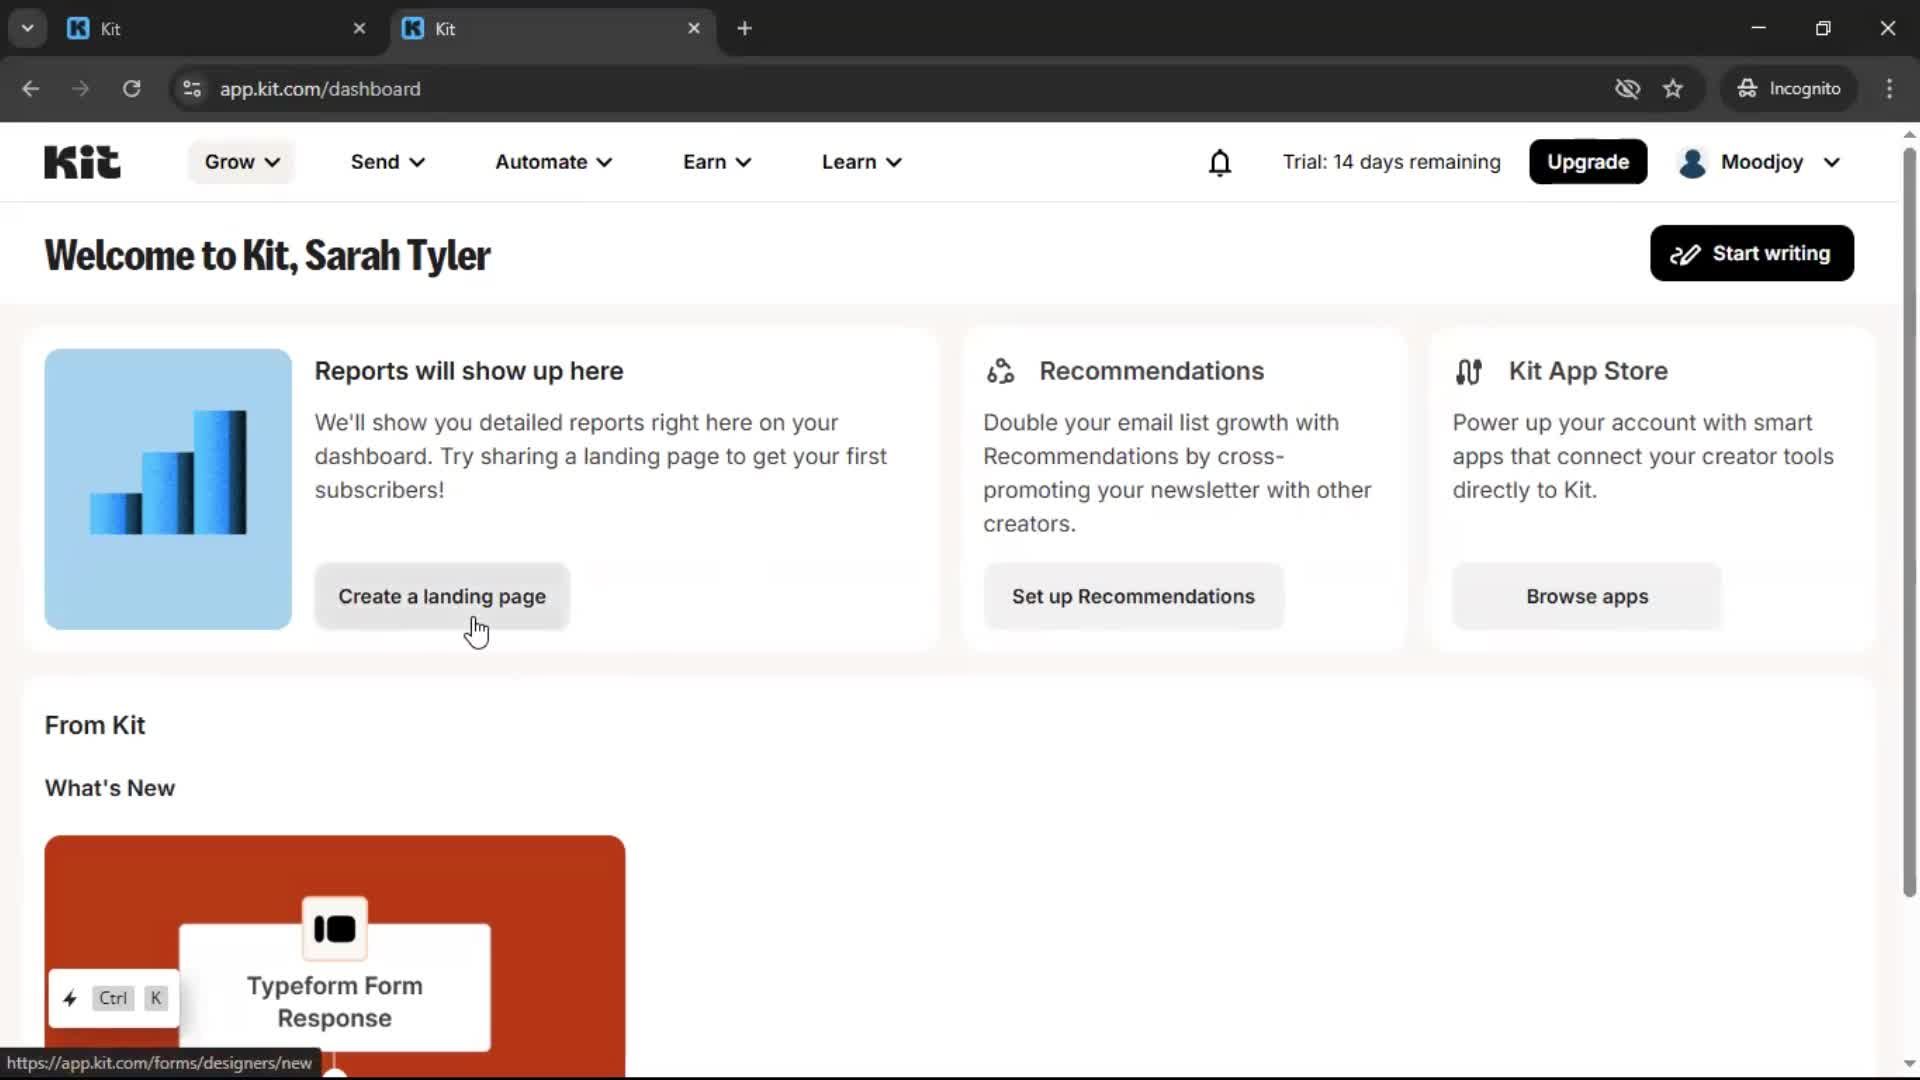Click the Kit App Store icon
This screenshot has height=1080, width=1920.
tap(1468, 371)
